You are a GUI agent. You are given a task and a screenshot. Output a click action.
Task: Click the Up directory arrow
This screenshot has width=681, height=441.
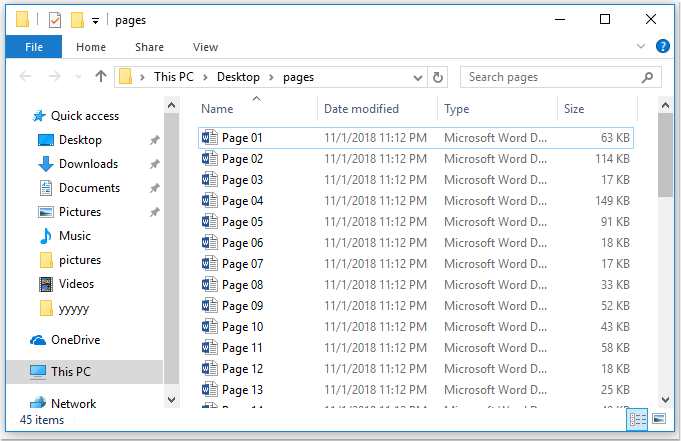click(x=100, y=77)
